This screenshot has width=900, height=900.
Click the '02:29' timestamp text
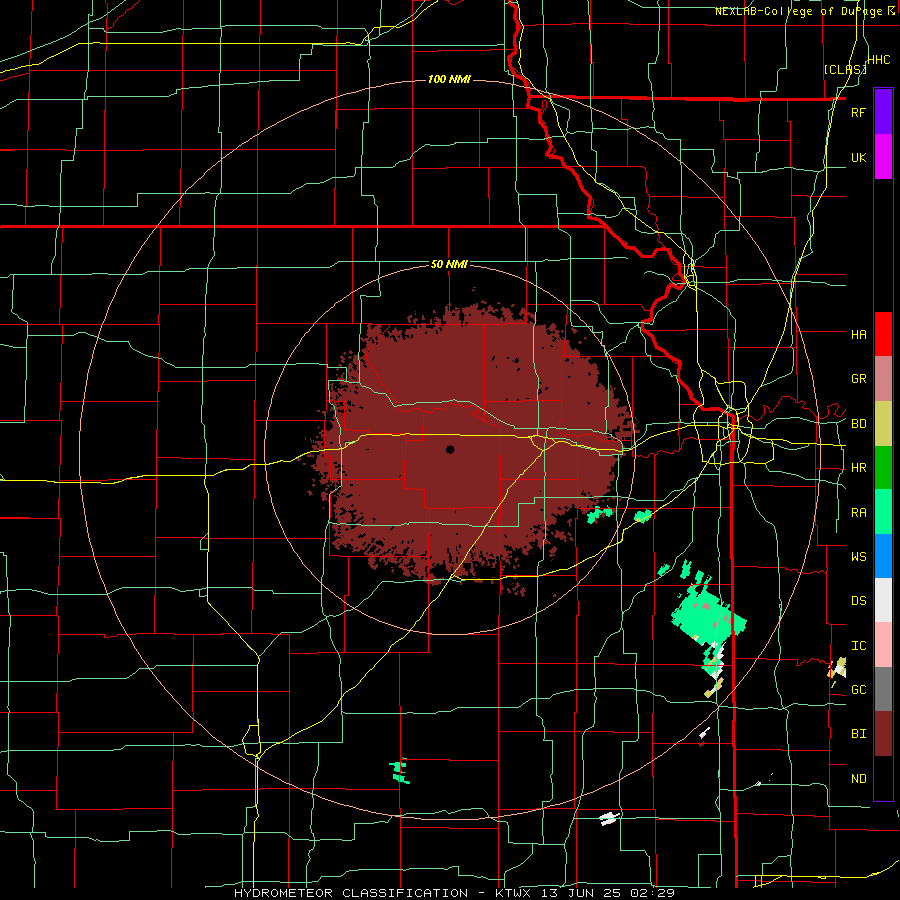653,893
